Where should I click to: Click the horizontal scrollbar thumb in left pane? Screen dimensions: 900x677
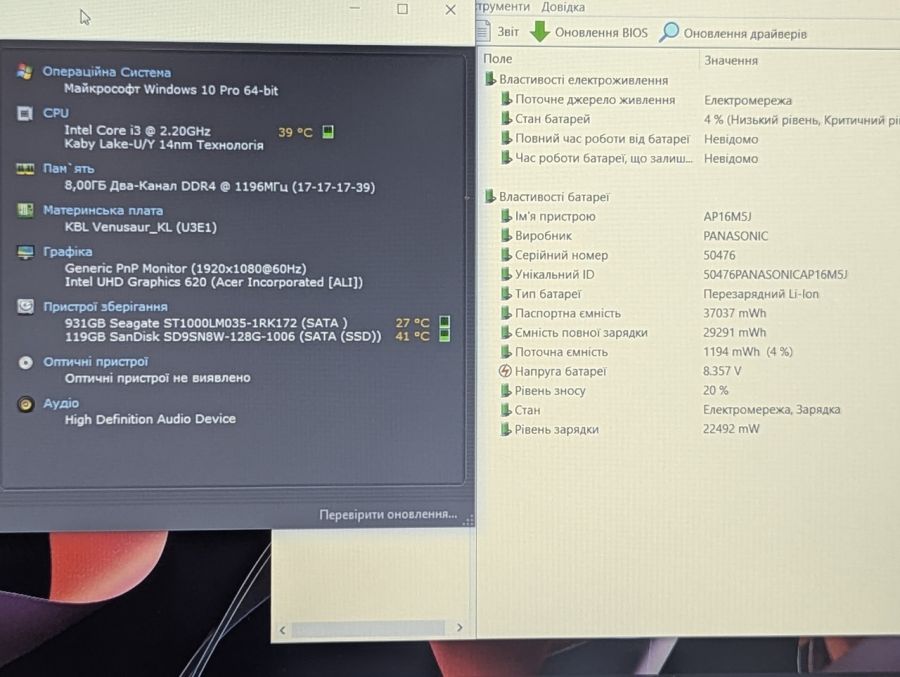click(368, 629)
